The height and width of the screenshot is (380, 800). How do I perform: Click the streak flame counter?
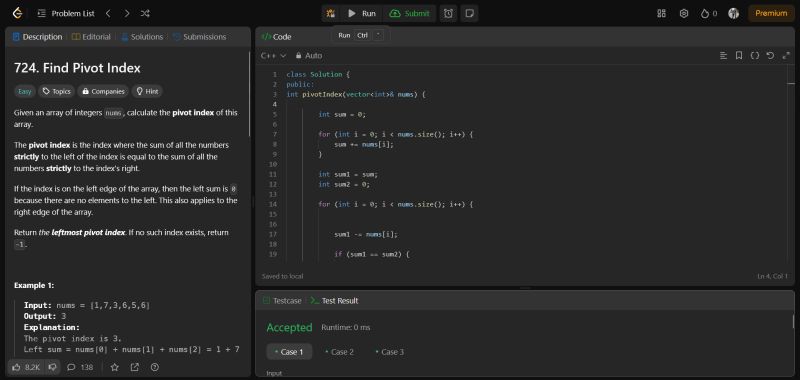709,14
